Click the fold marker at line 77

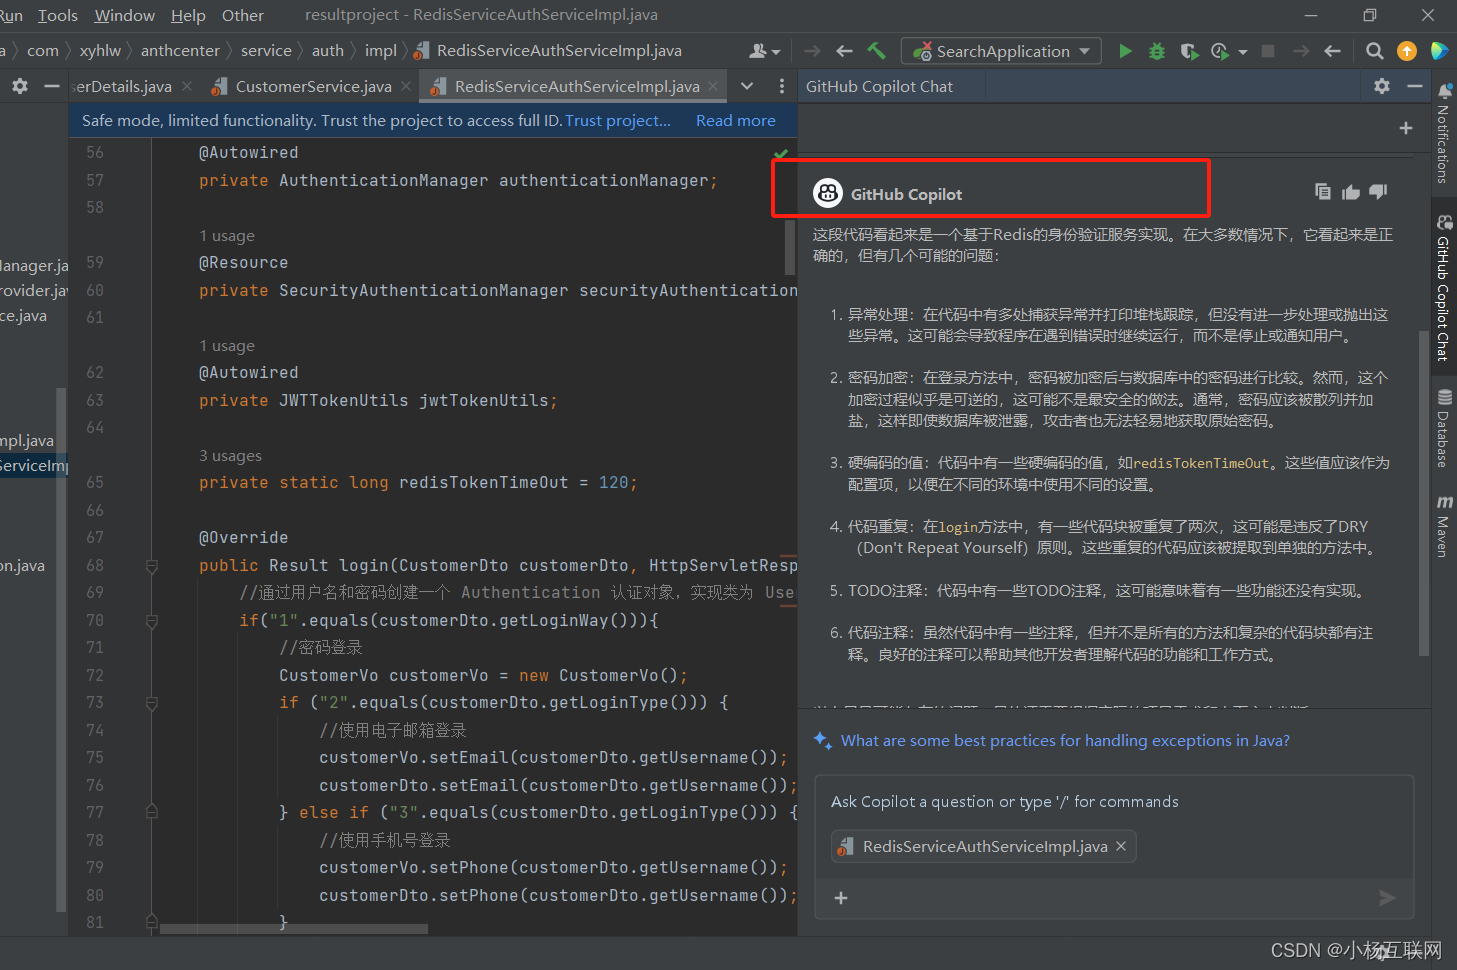coord(152,811)
